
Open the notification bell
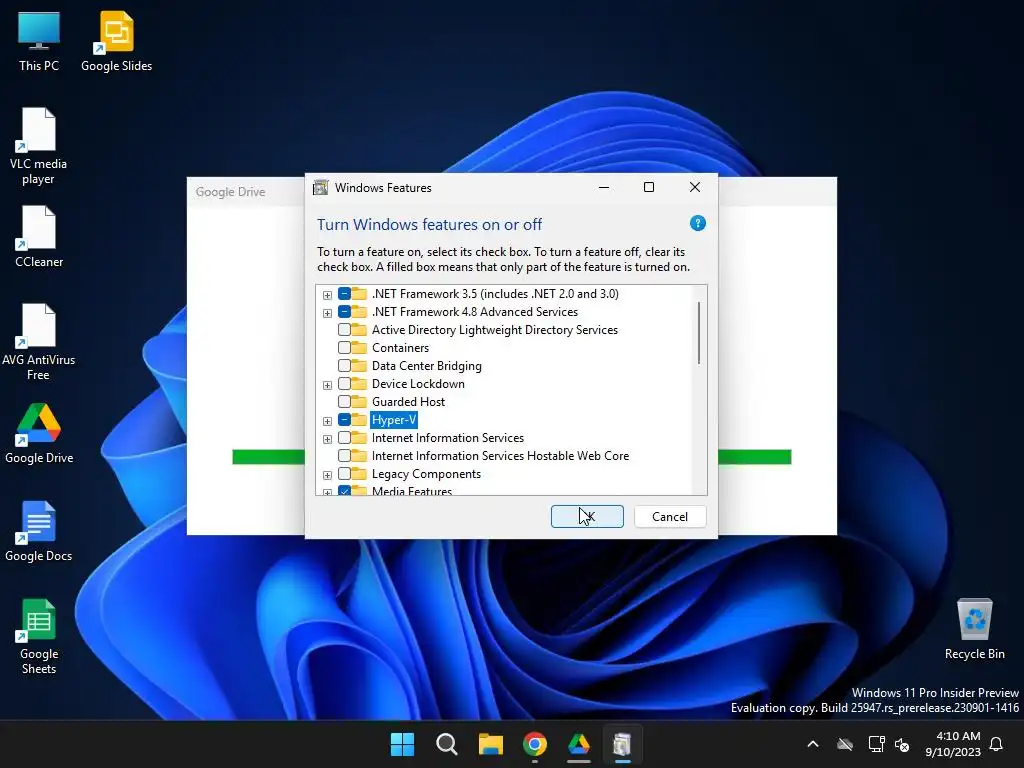(996, 744)
